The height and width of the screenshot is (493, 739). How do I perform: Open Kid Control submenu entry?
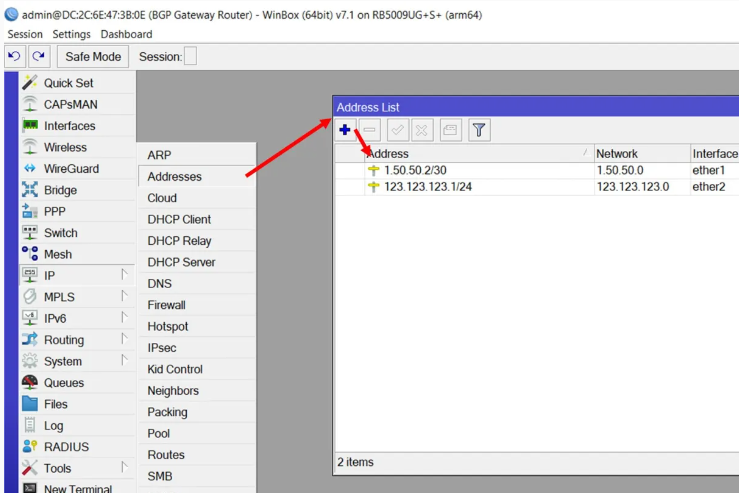[x=197, y=369]
